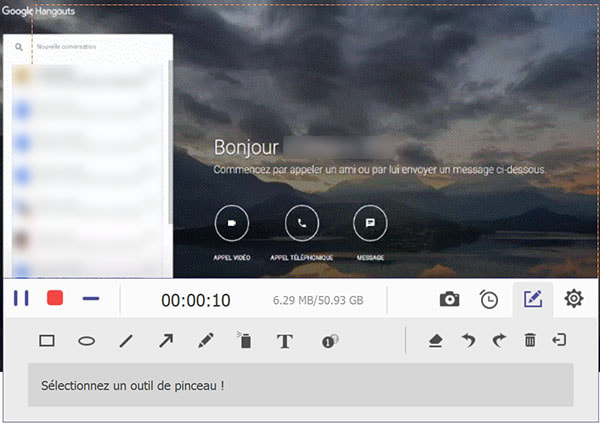Screen dimensions: 600x423
Task: Delete all annotations with trash icon
Action: click(530, 341)
